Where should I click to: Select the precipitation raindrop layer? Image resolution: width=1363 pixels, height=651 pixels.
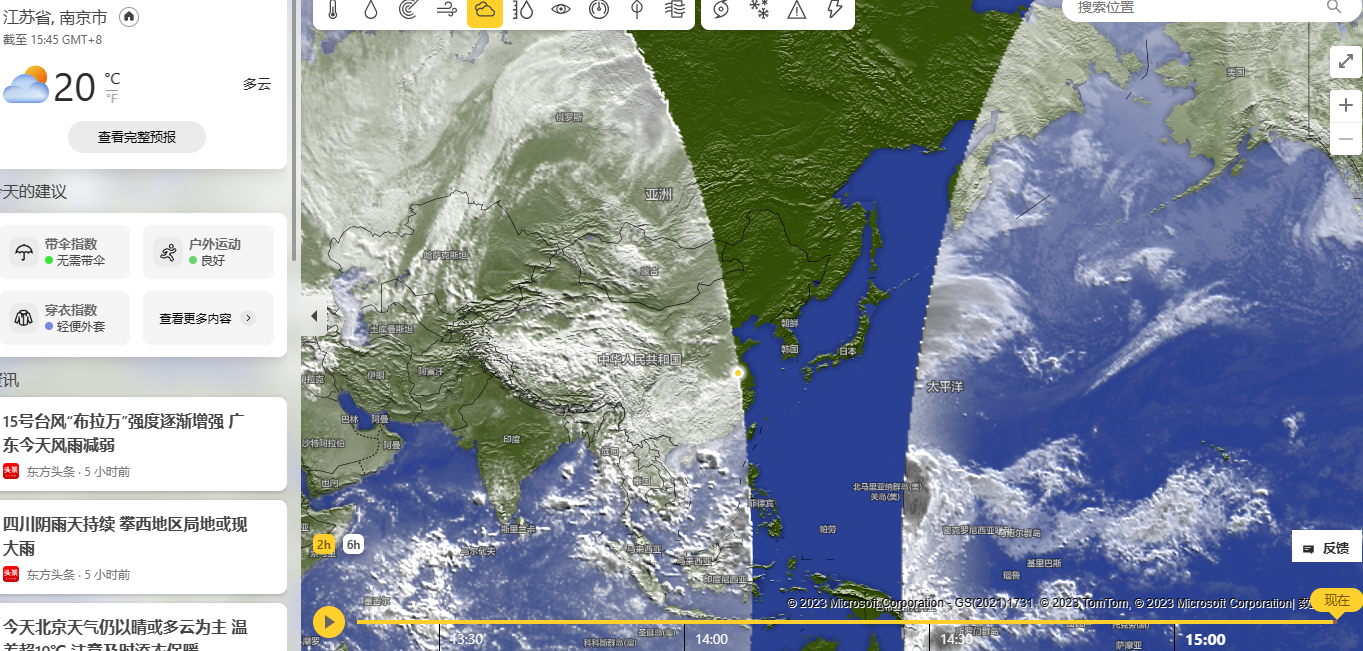tap(371, 10)
